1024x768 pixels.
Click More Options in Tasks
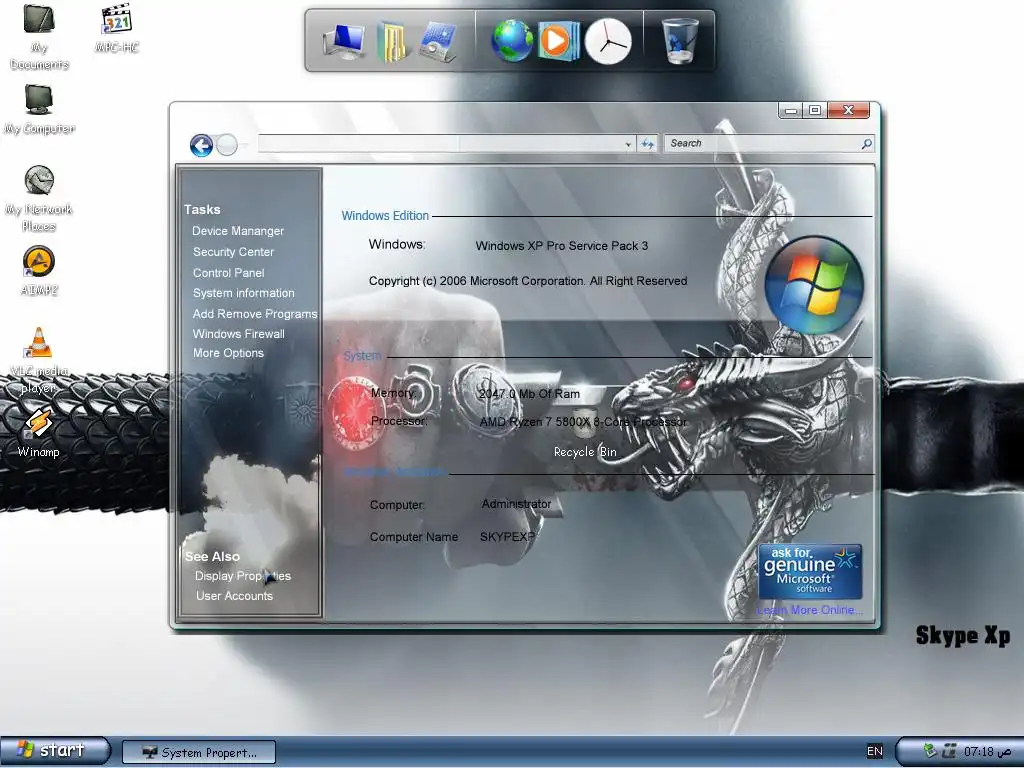pos(228,353)
